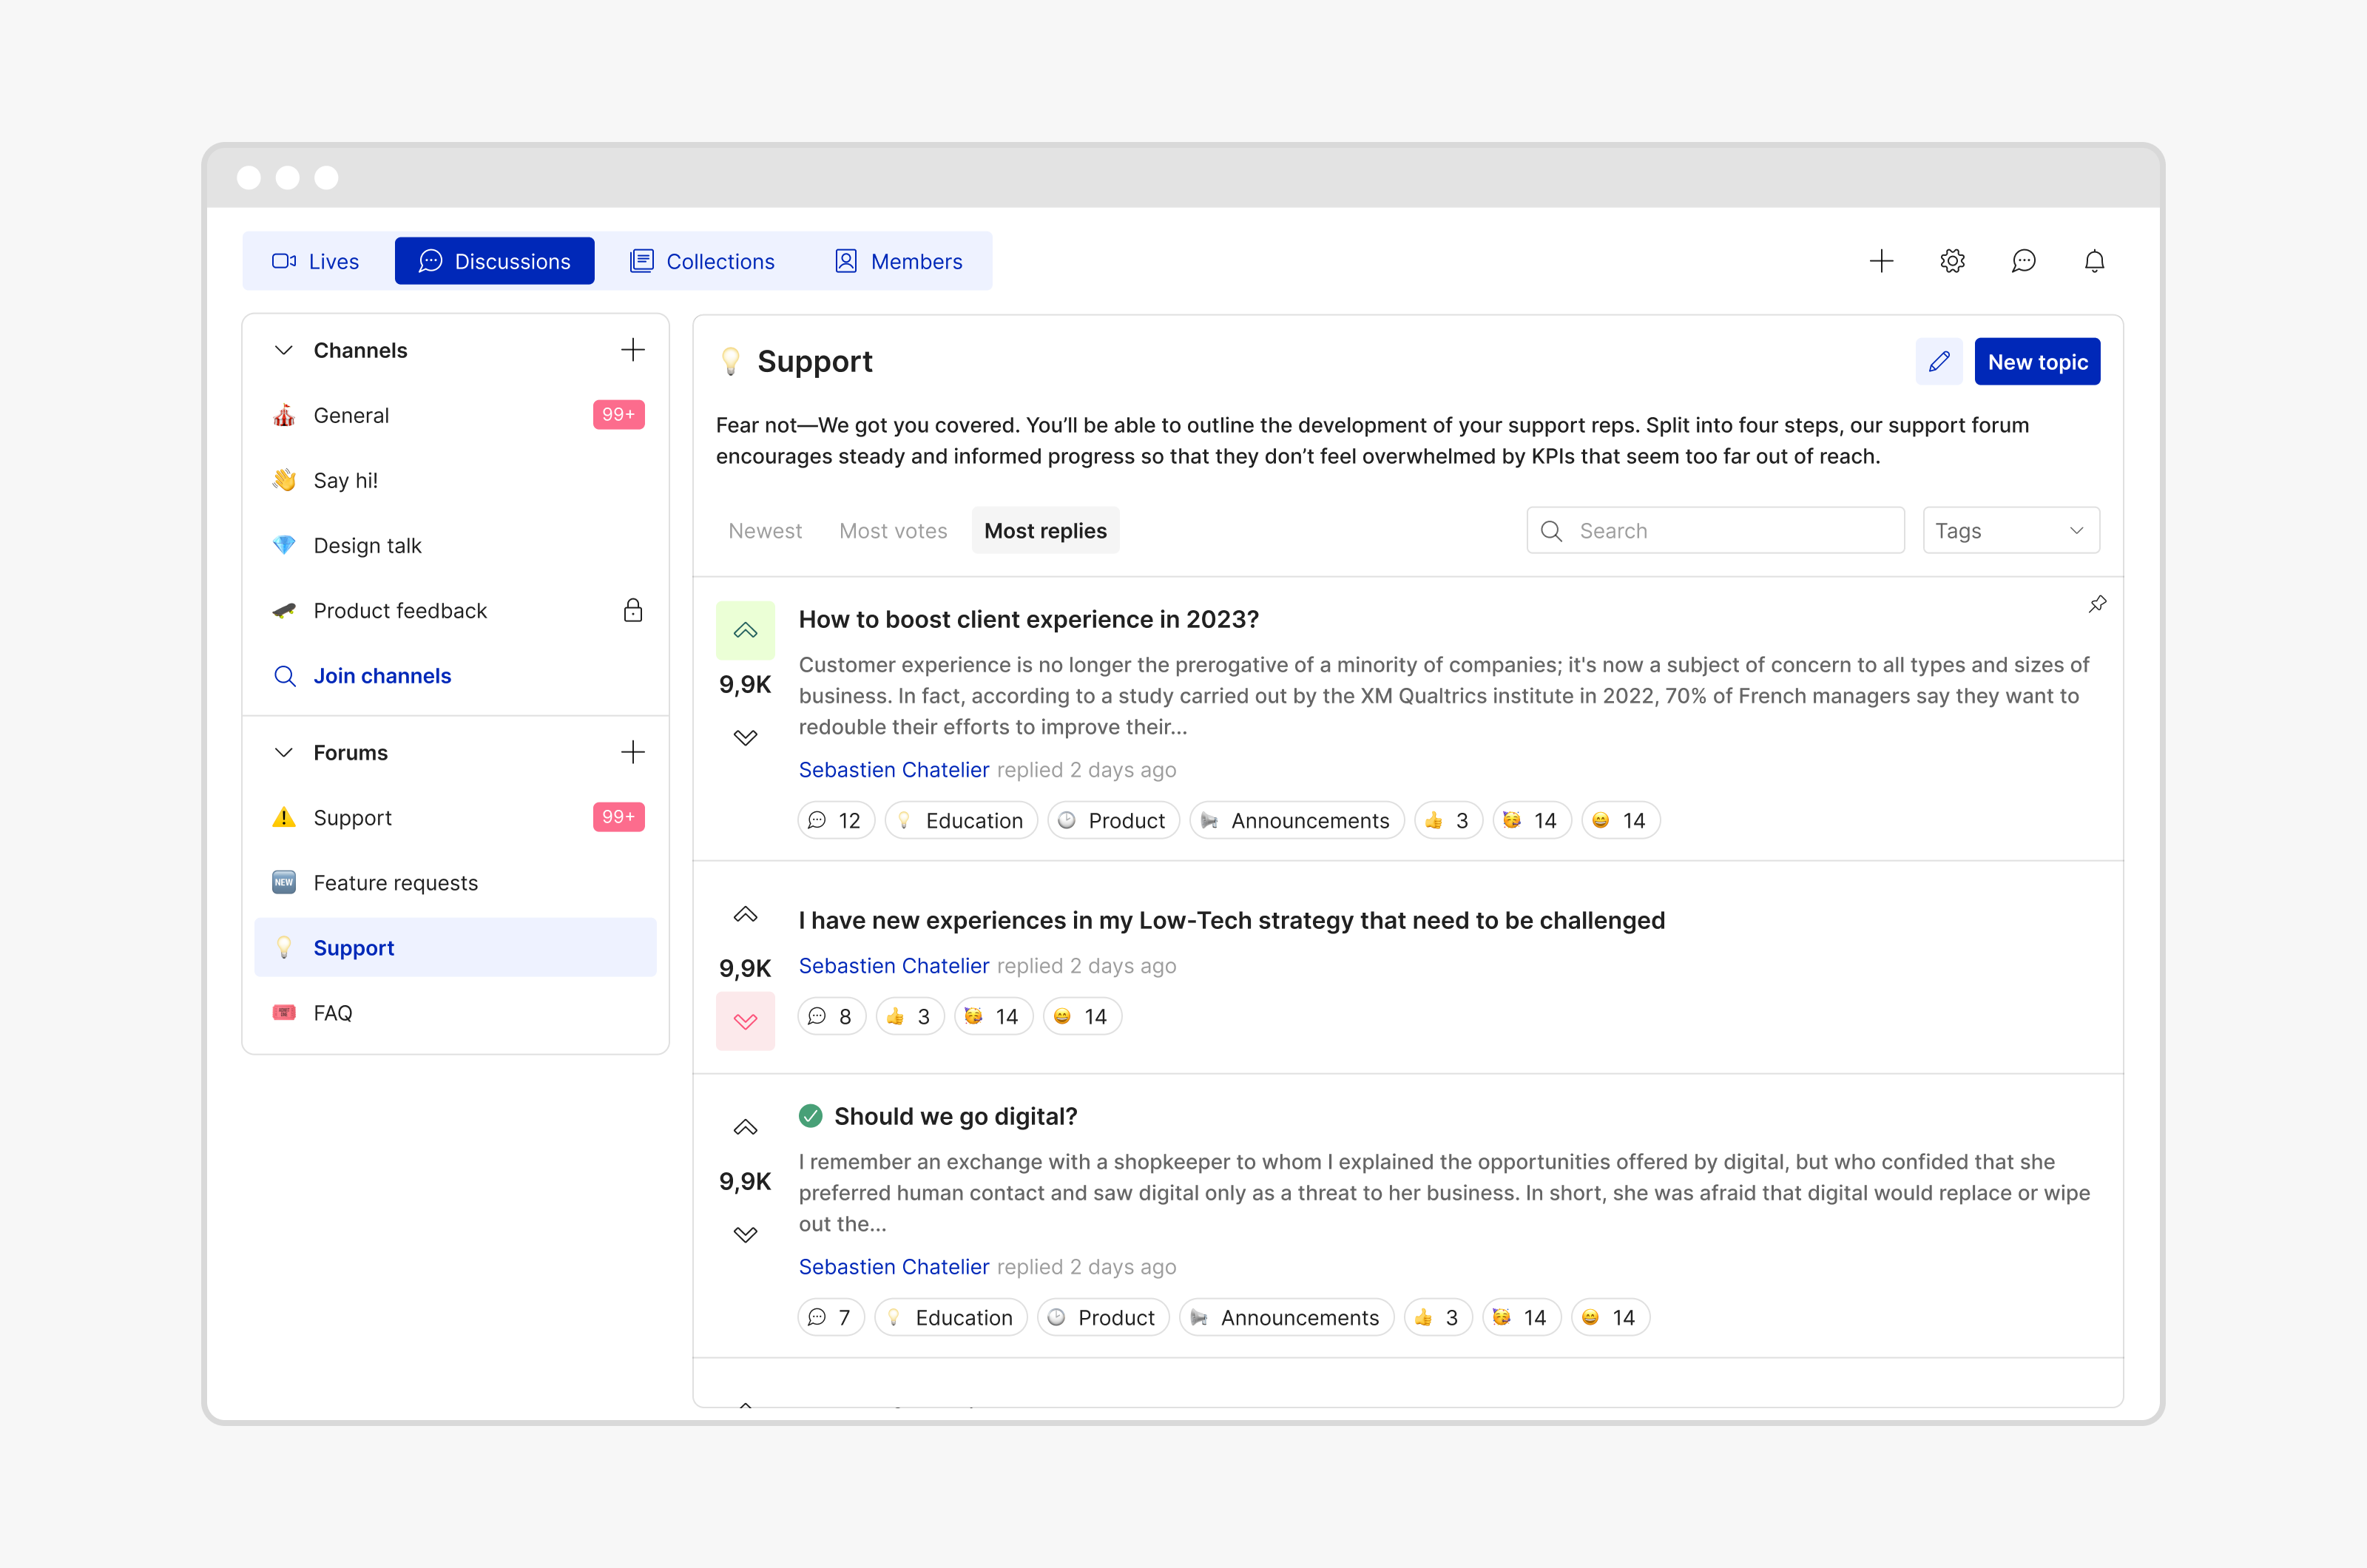Select the Discussions tab
This screenshot has width=2367, height=1568.
point(494,261)
